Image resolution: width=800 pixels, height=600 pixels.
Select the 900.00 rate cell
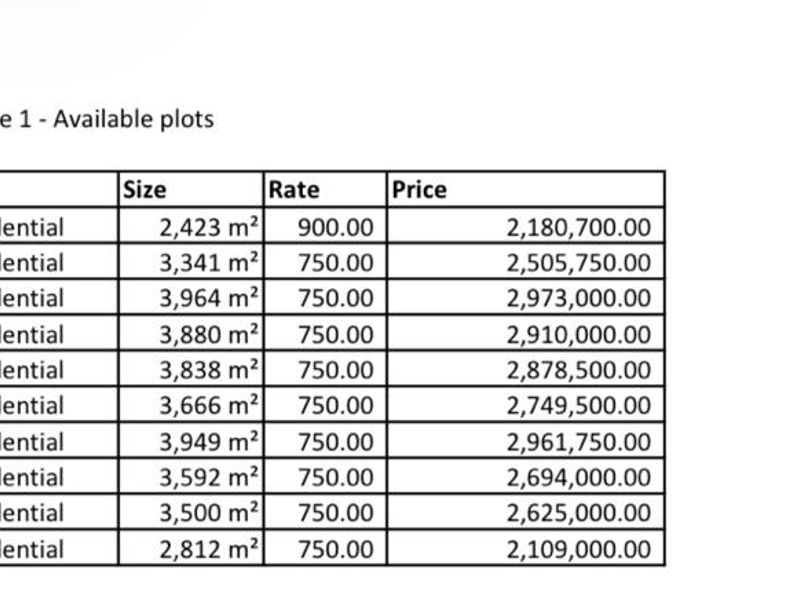coord(335,227)
